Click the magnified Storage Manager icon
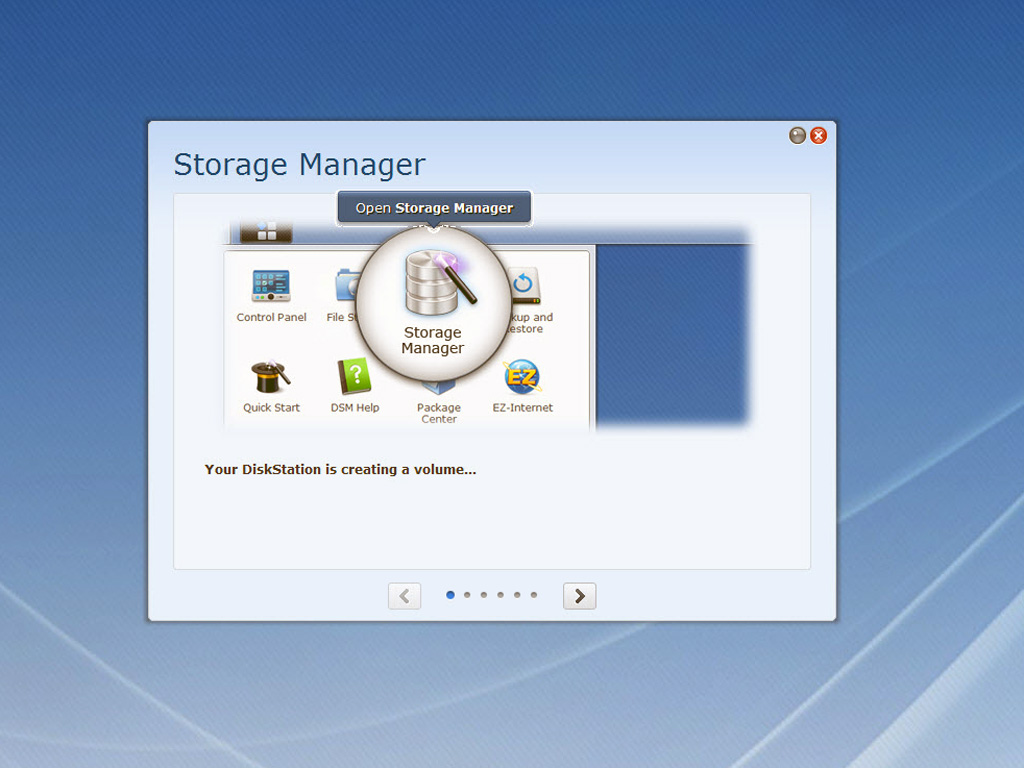The height and width of the screenshot is (768, 1024). pyautogui.click(x=441, y=283)
